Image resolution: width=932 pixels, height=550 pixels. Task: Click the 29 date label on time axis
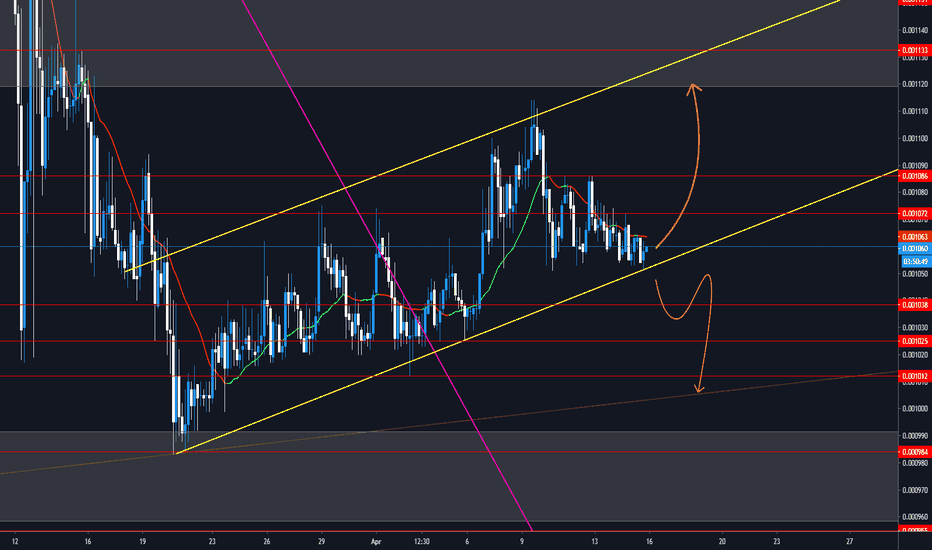click(322, 542)
